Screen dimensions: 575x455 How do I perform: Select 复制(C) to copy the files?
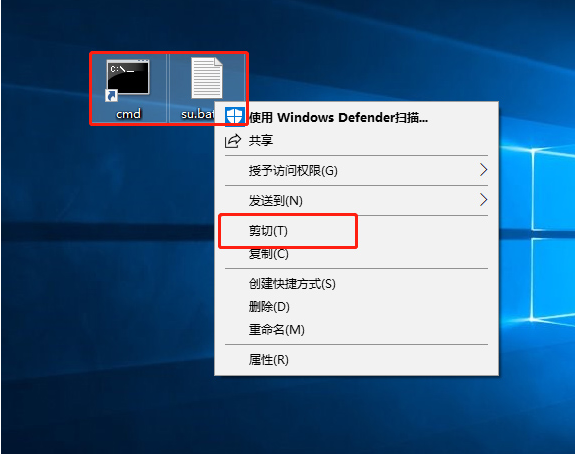356,253
